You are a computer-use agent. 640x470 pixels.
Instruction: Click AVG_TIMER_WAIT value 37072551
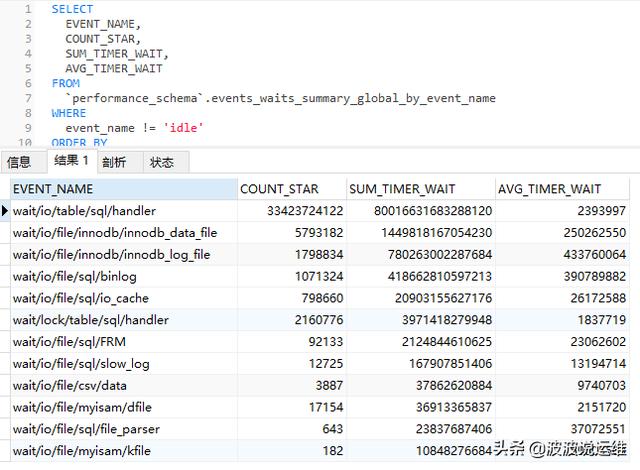coord(598,429)
